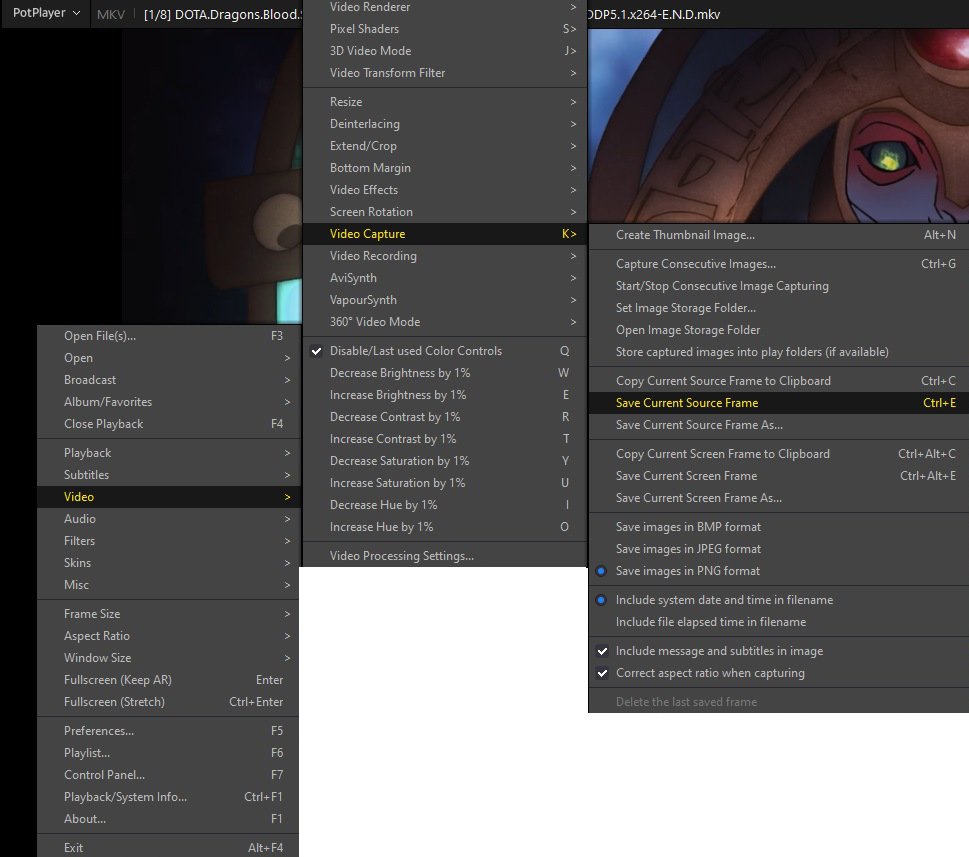969x857 pixels.
Task: Select Save images in BMP format
Action: click(779, 527)
